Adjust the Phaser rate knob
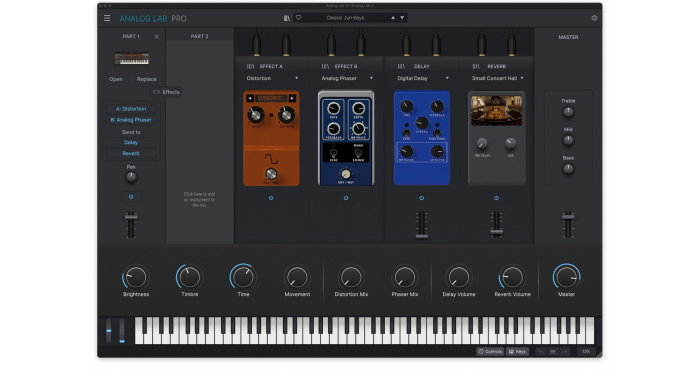Image resolution: width=700 pixels, height=372 pixels. [x=333, y=108]
